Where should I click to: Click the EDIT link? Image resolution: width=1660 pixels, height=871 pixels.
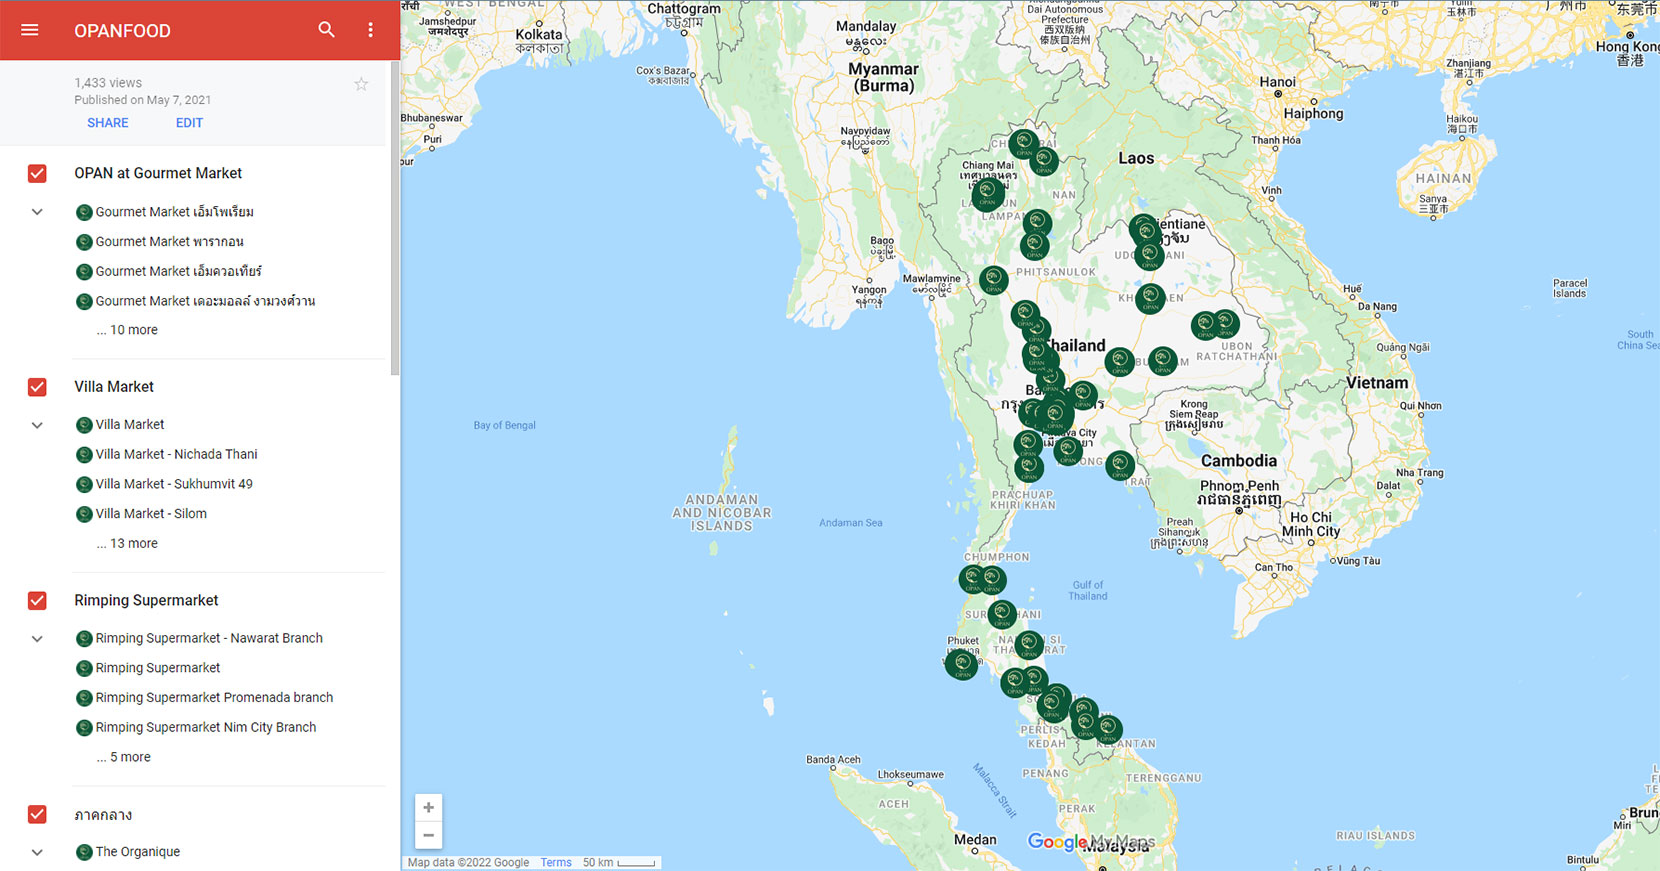(189, 123)
